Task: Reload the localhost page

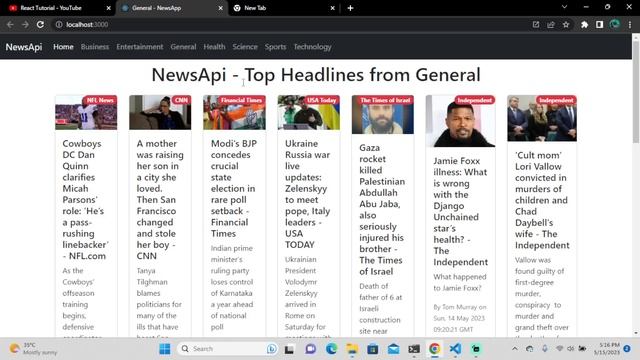Action: (x=40, y=24)
